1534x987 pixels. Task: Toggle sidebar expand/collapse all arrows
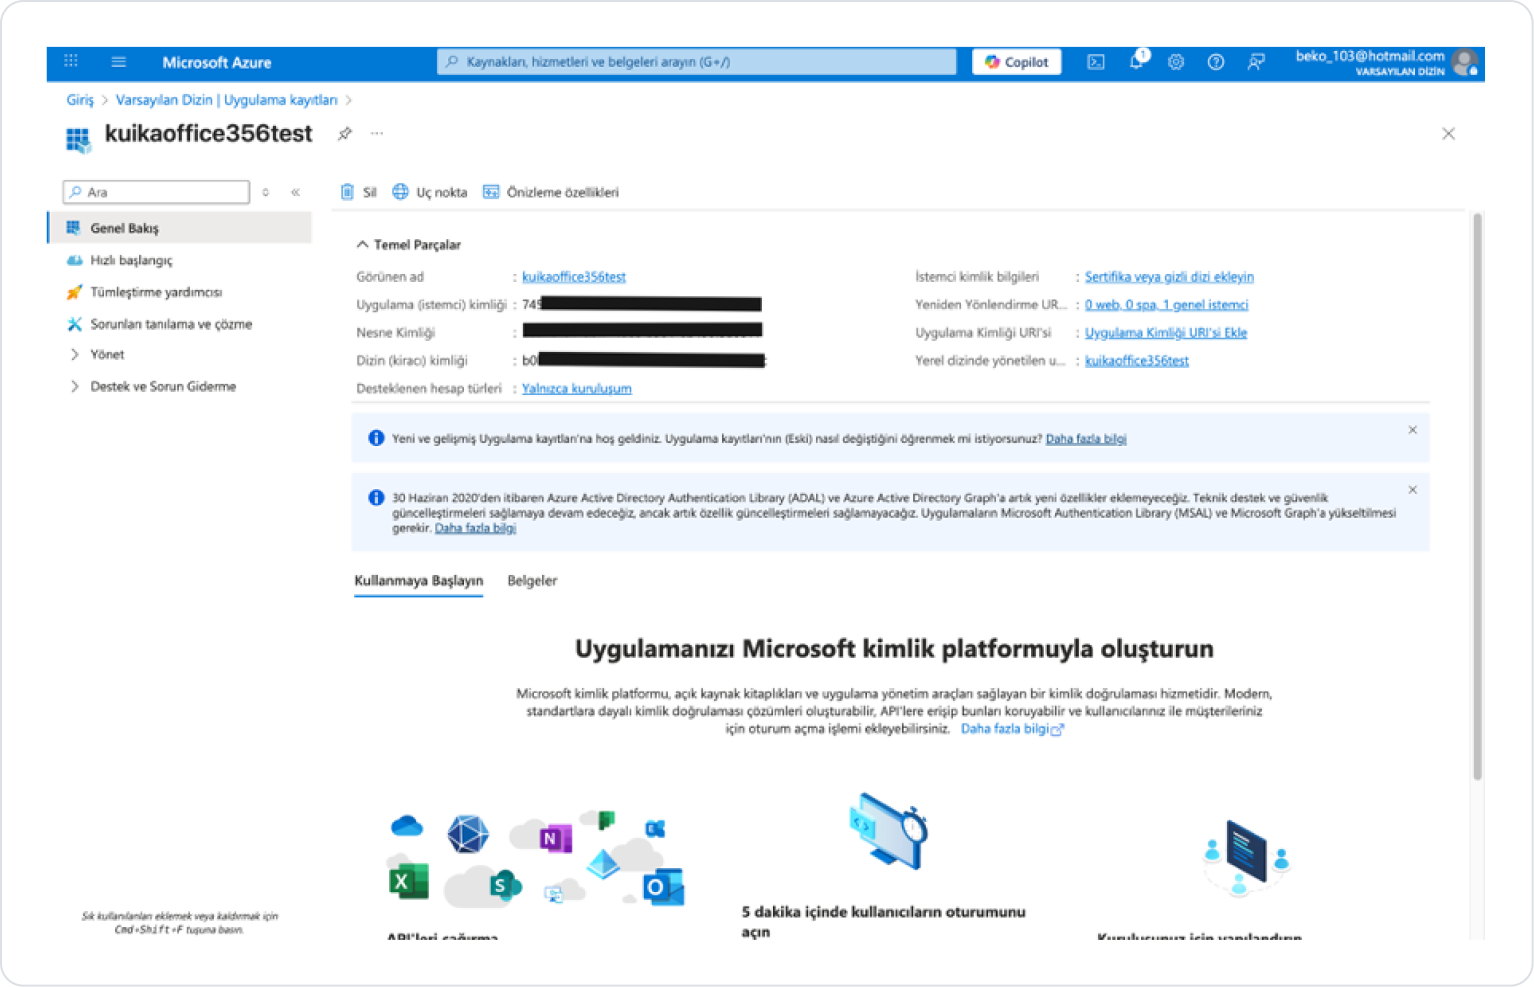[x=266, y=192]
